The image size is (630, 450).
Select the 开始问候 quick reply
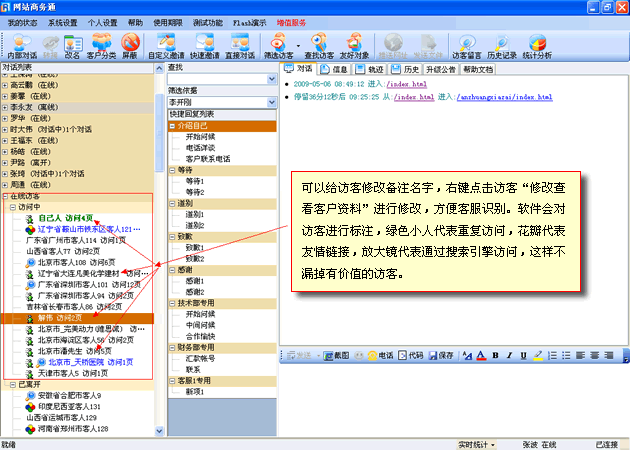pyautogui.click(x=200, y=136)
